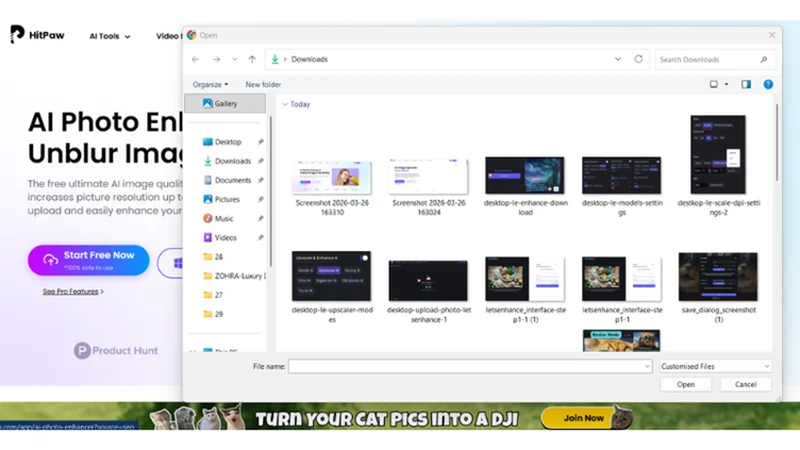
Task: Click the pin icon beside Downloads
Action: click(x=261, y=161)
